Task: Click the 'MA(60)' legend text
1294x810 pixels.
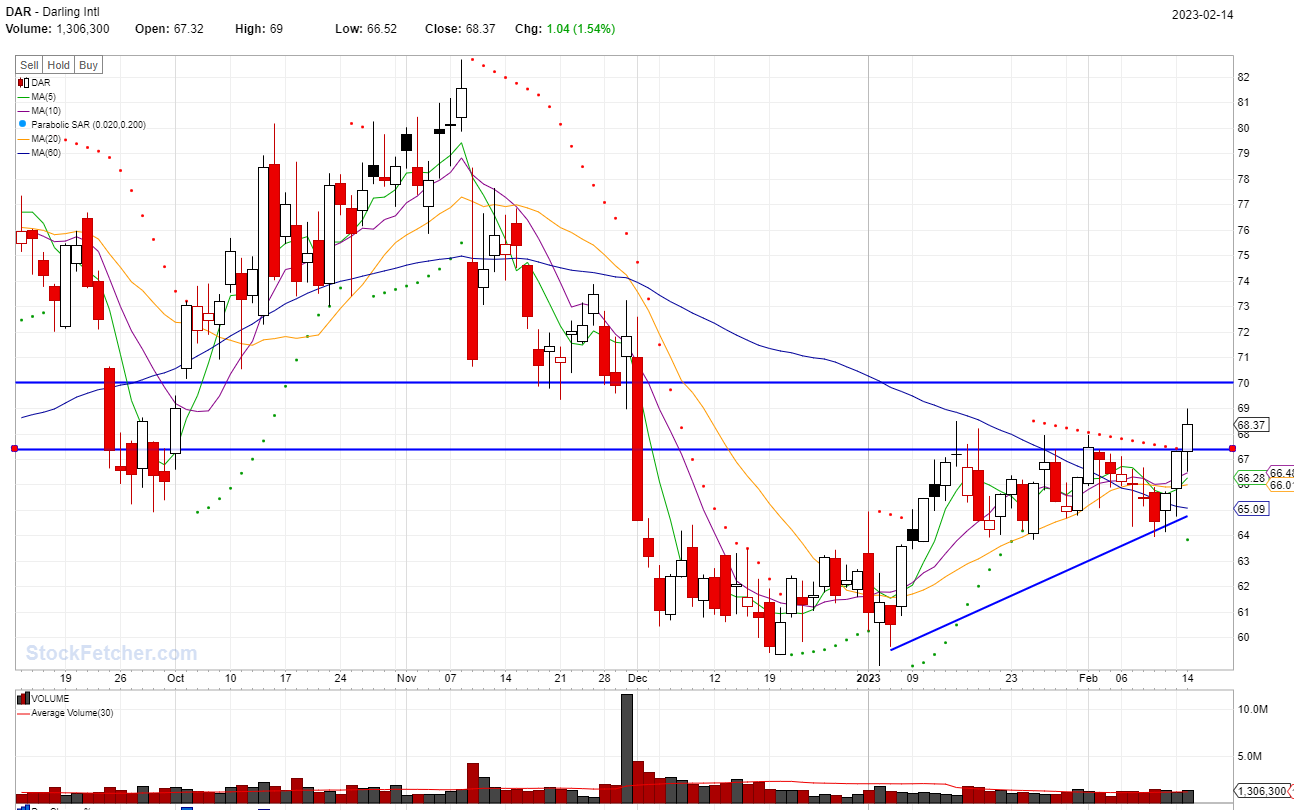Action: (x=46, y=152)
